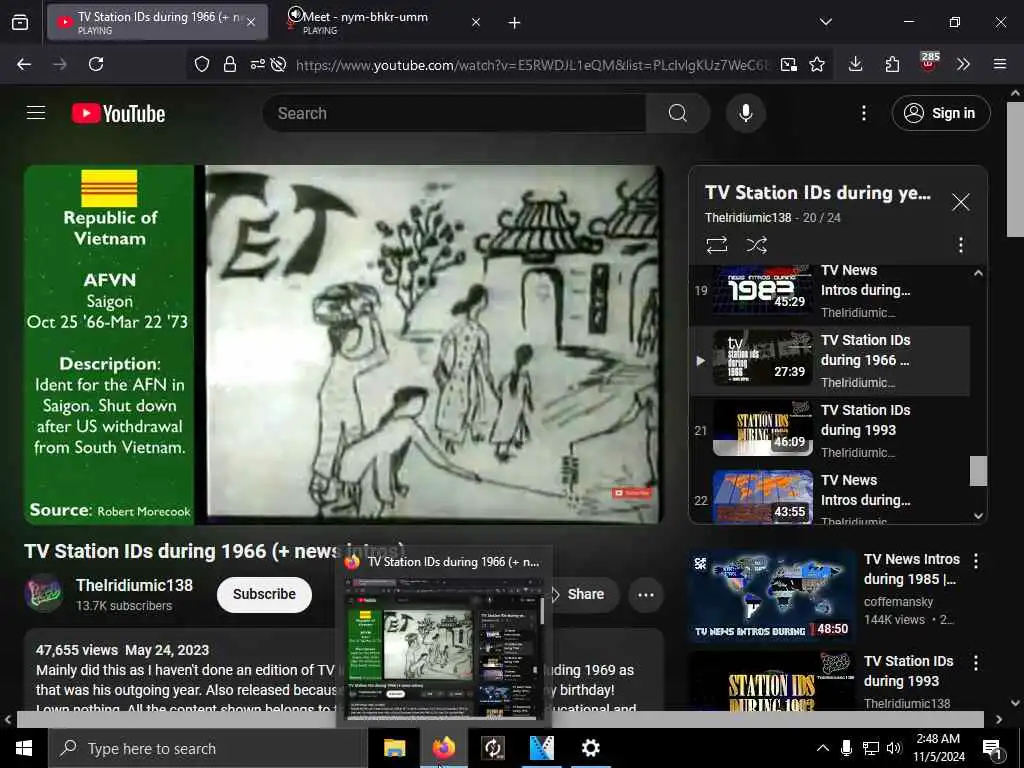This screenshot has height=768, width=1024.
Task: Open microphone icon in system tray
Action: [x=846, y=748]
